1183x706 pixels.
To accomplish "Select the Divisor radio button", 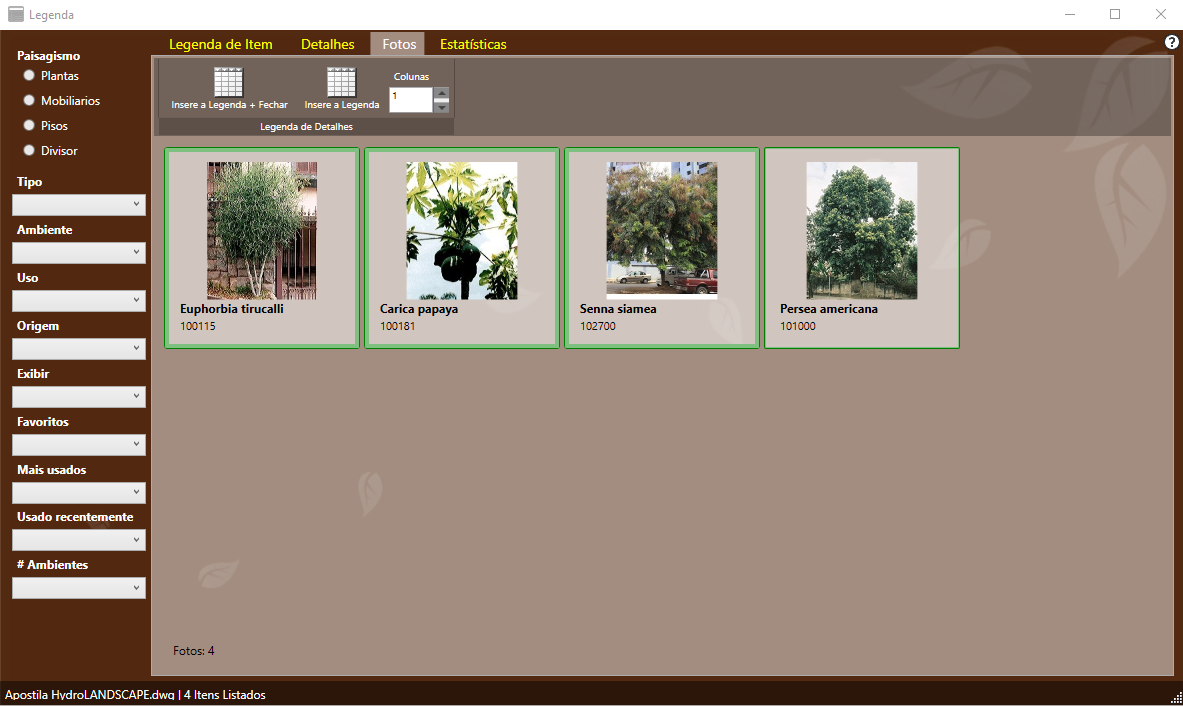I will [x=30, y=151].
